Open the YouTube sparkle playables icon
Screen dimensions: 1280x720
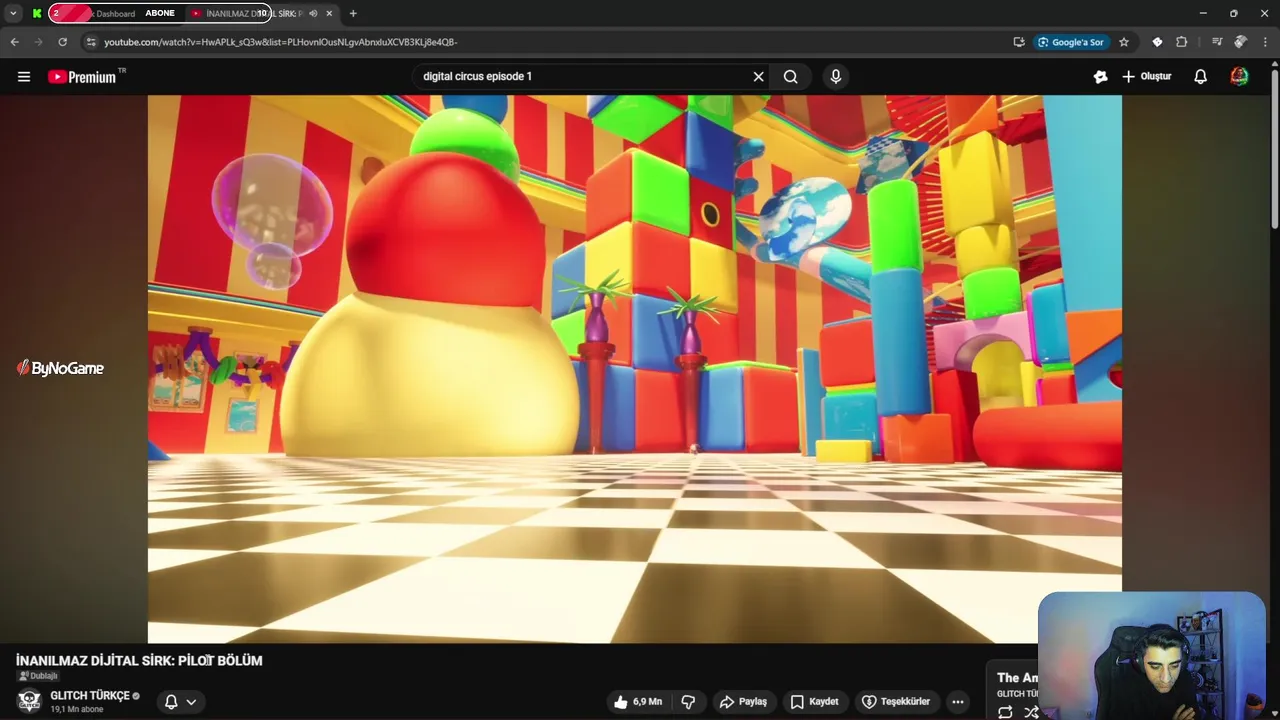(1101, 77)
